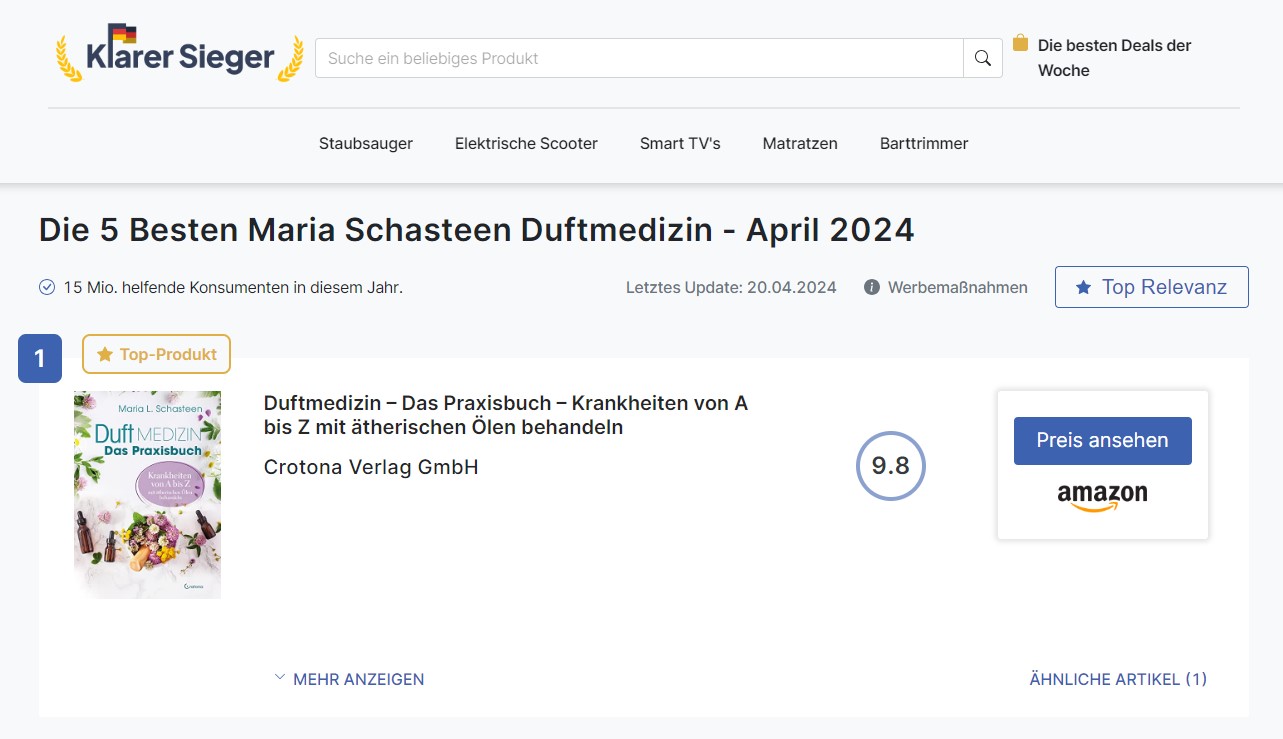Click the star in Top-Produkt badge
The height and width of the screenshot is (739, 1283).
105,354
